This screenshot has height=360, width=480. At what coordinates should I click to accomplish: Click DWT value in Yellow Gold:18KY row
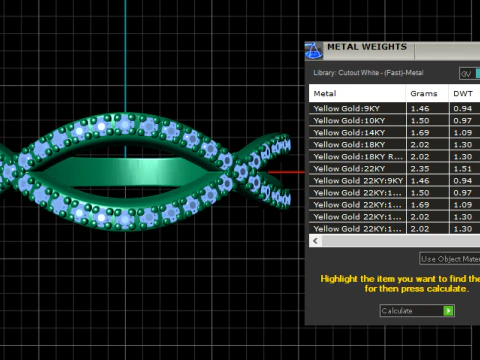(463, 145)
